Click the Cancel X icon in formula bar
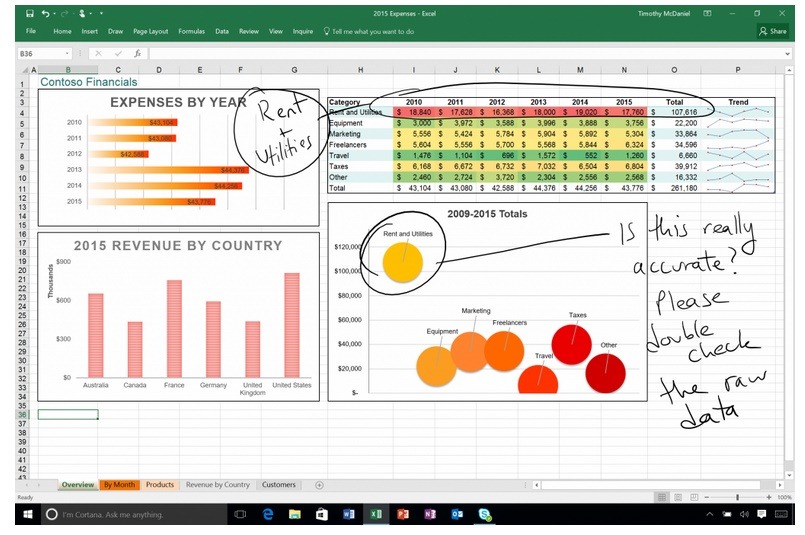 tap(99, 53)
